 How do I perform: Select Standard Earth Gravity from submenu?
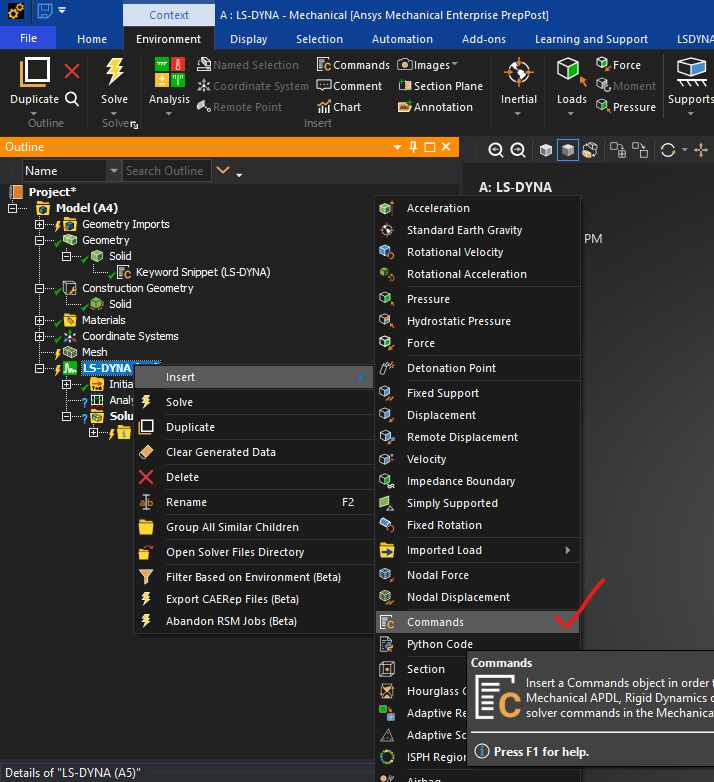click(x=477, y=230)
